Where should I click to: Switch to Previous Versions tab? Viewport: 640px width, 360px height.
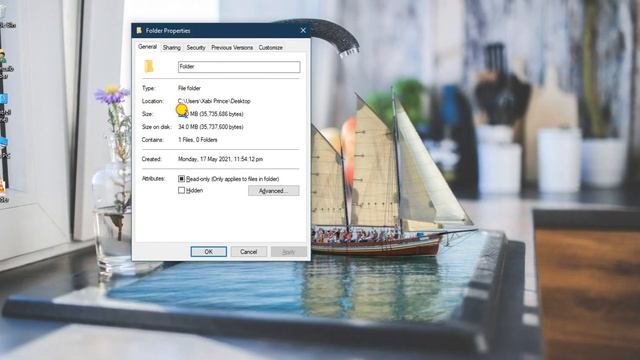click(x=232, y=48)
